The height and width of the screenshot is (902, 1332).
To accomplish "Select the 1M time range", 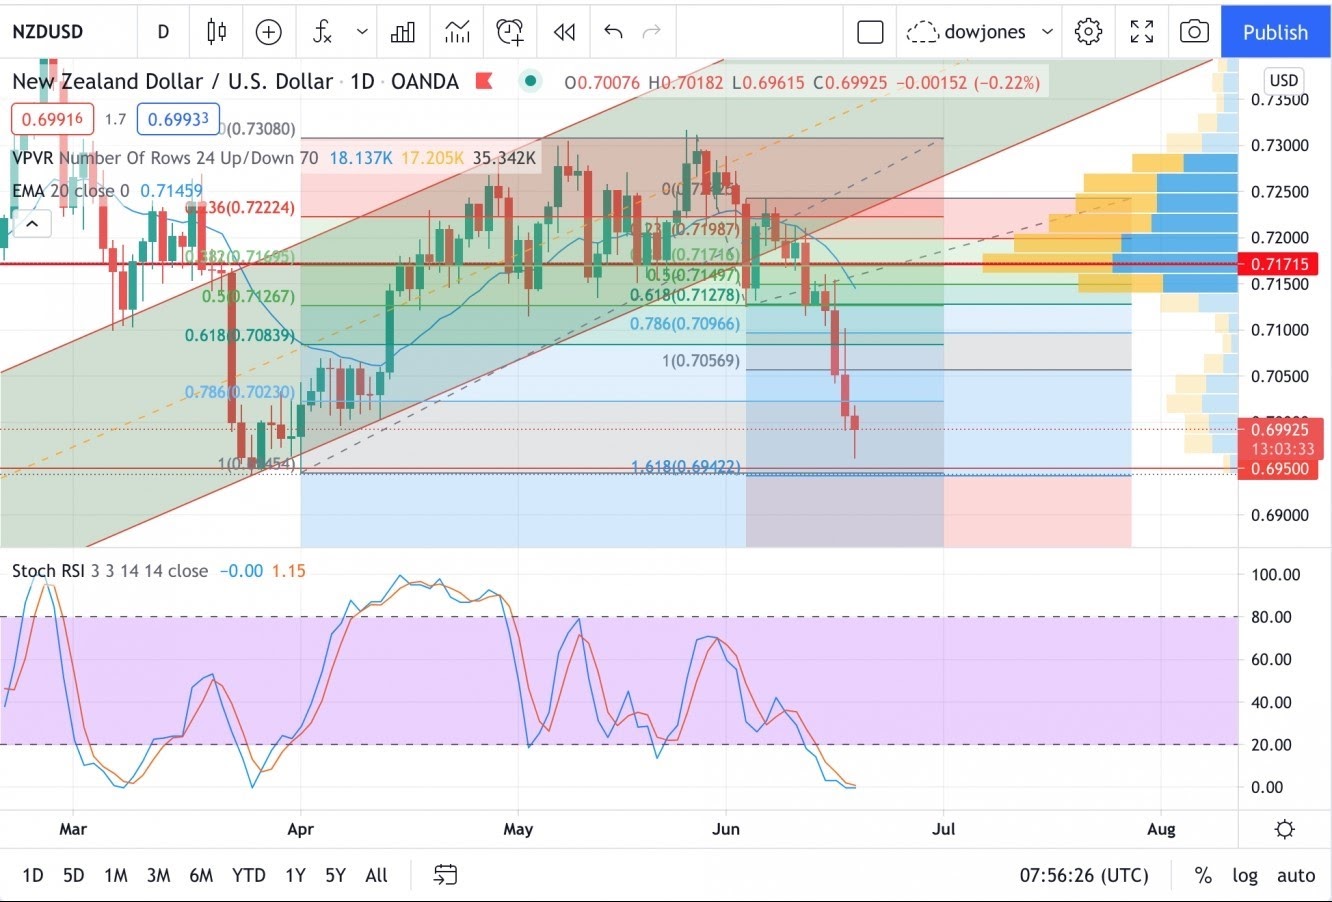I will 116,875.
